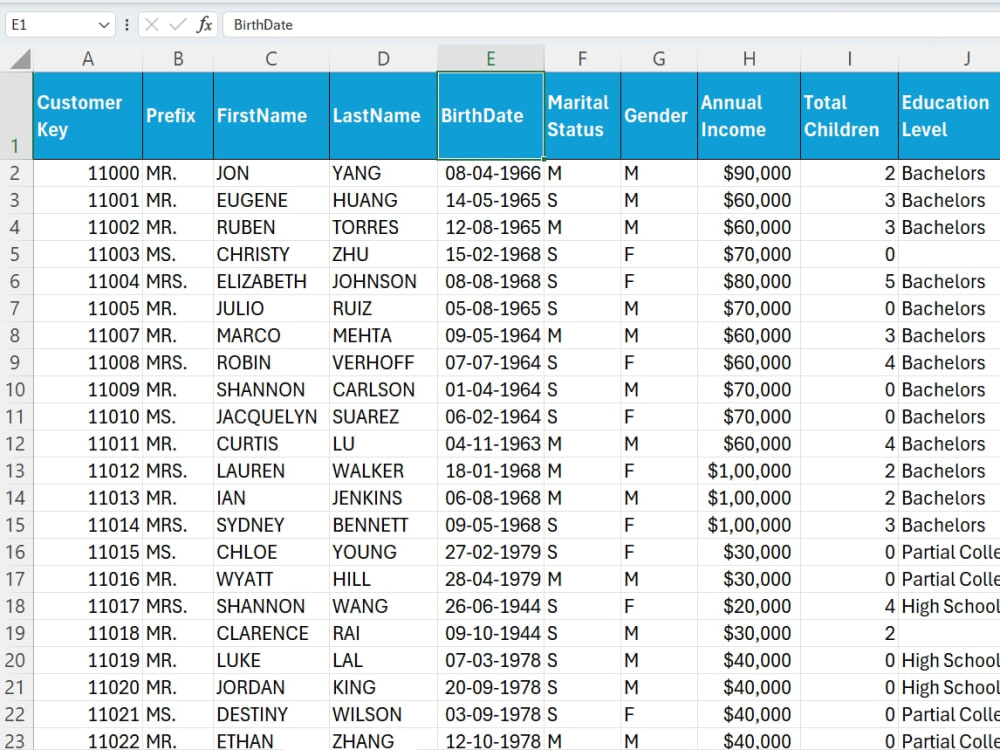Click the Select All corner triangle

click(20, 59)
